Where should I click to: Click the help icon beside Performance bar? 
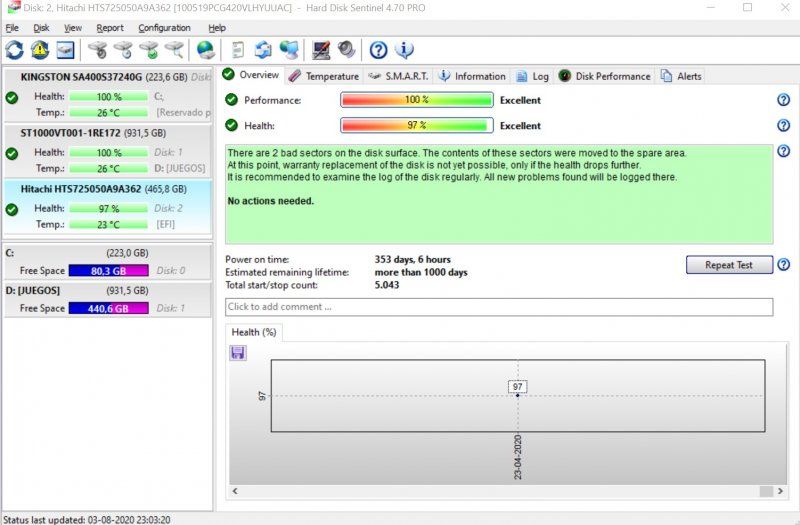(784, 100)
